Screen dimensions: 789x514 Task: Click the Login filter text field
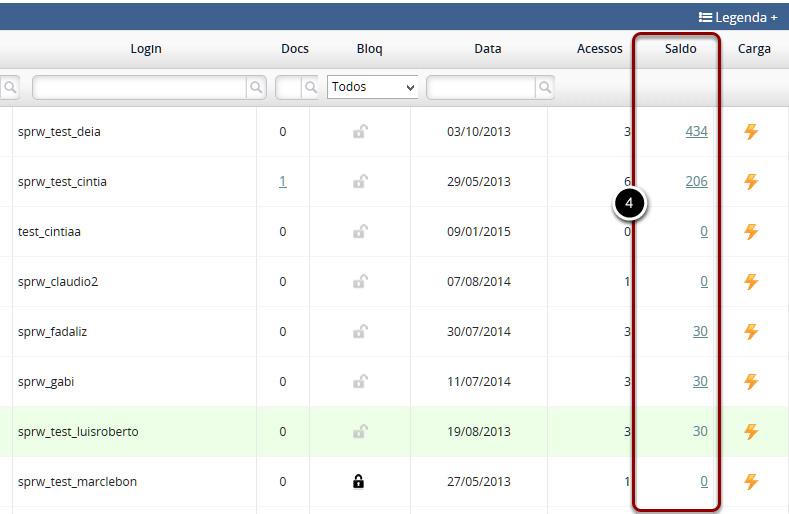click(x=140, y=88)
